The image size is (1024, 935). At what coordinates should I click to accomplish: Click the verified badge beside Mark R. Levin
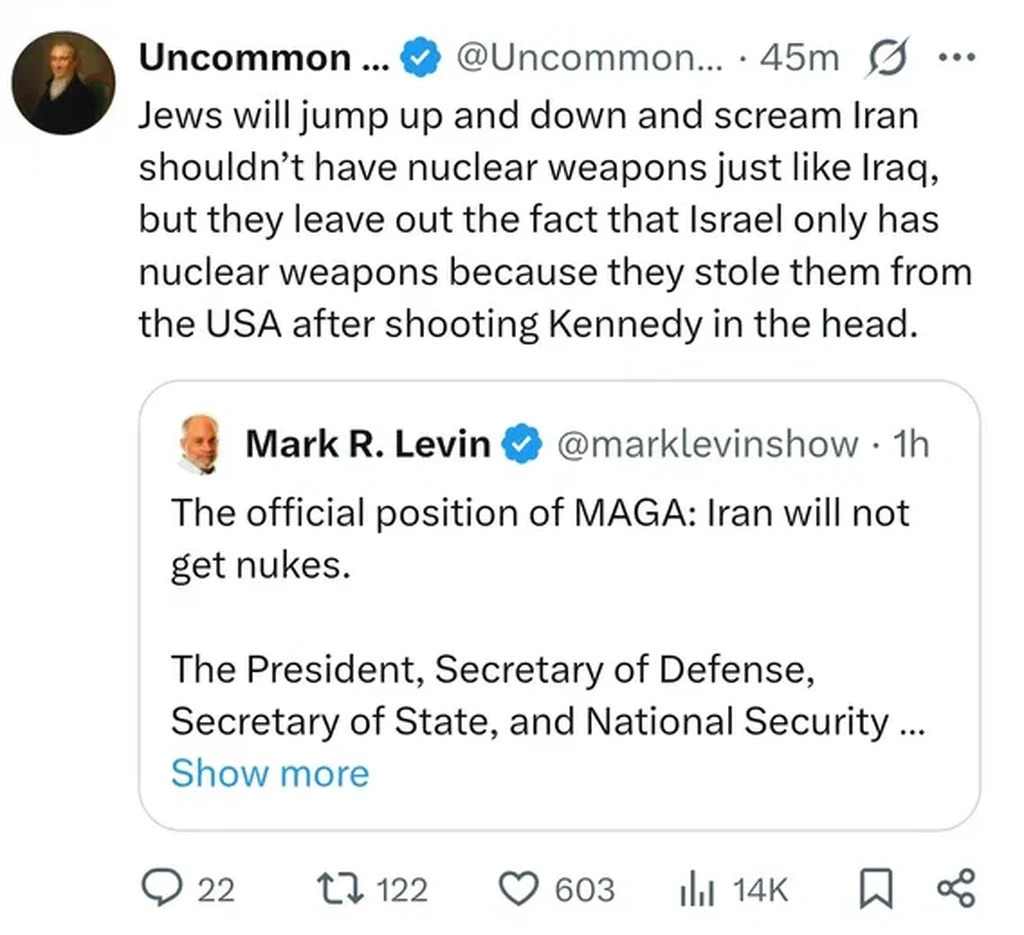[520, 443]
